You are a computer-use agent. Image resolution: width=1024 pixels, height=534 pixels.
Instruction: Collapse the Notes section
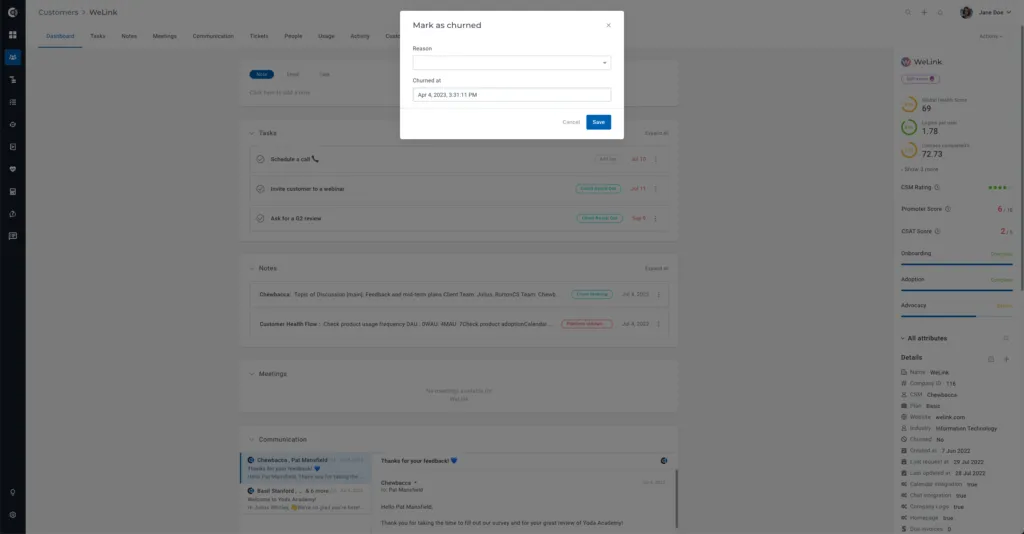click(251, 268)
